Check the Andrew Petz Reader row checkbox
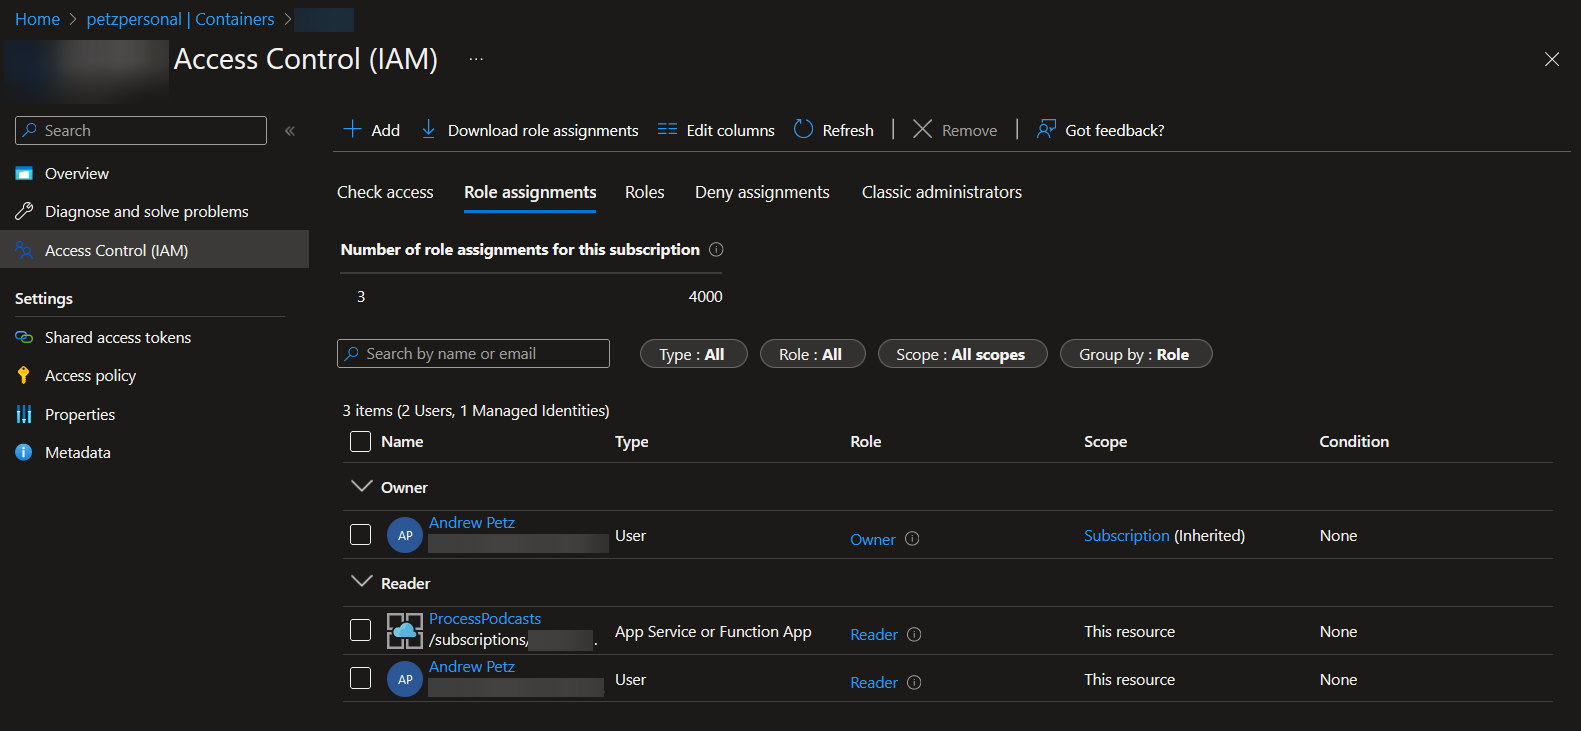Screen dimensions: 1581x731 [x=361, y=678]
